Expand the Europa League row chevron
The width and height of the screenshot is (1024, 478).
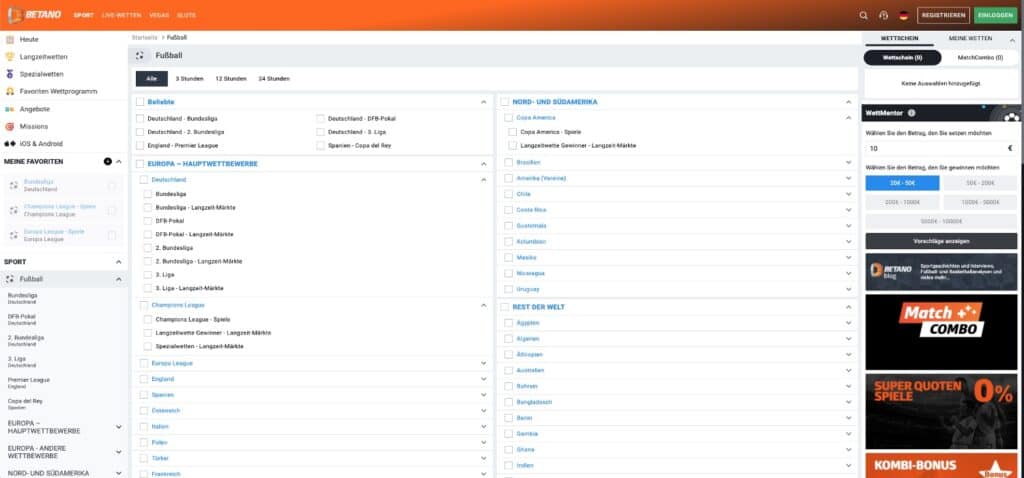coord(484,363)
